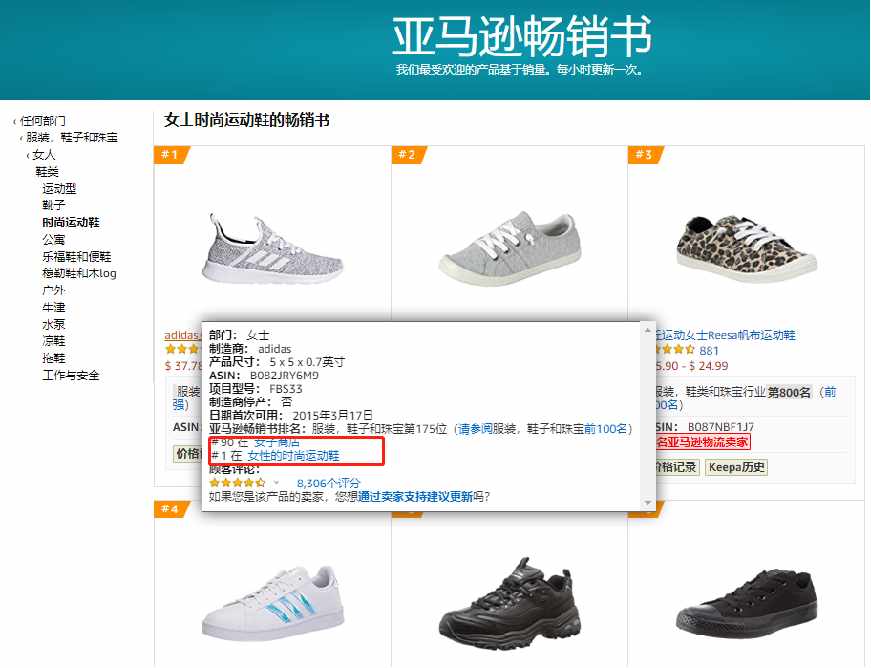Image resolution: width=871 pixels, height=668 pixels.
Task: Open 女性的时尚运动鞋 ranking link
Action: 293,456
